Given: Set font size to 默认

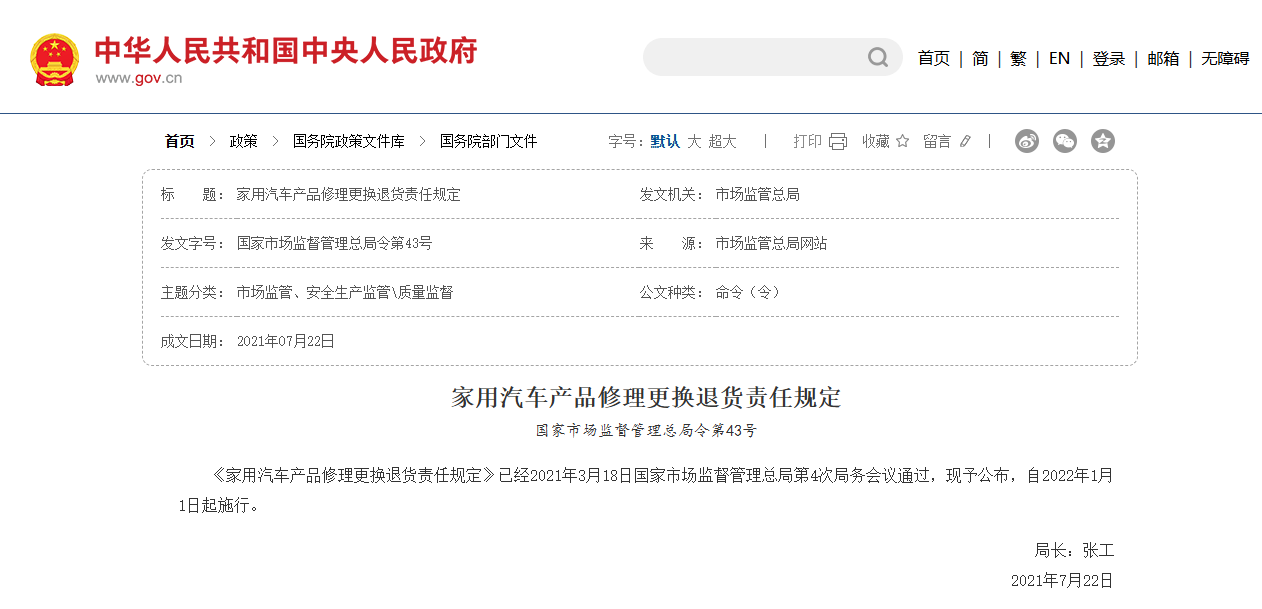Looking at the screenshot, I should (x=665, y=142).
